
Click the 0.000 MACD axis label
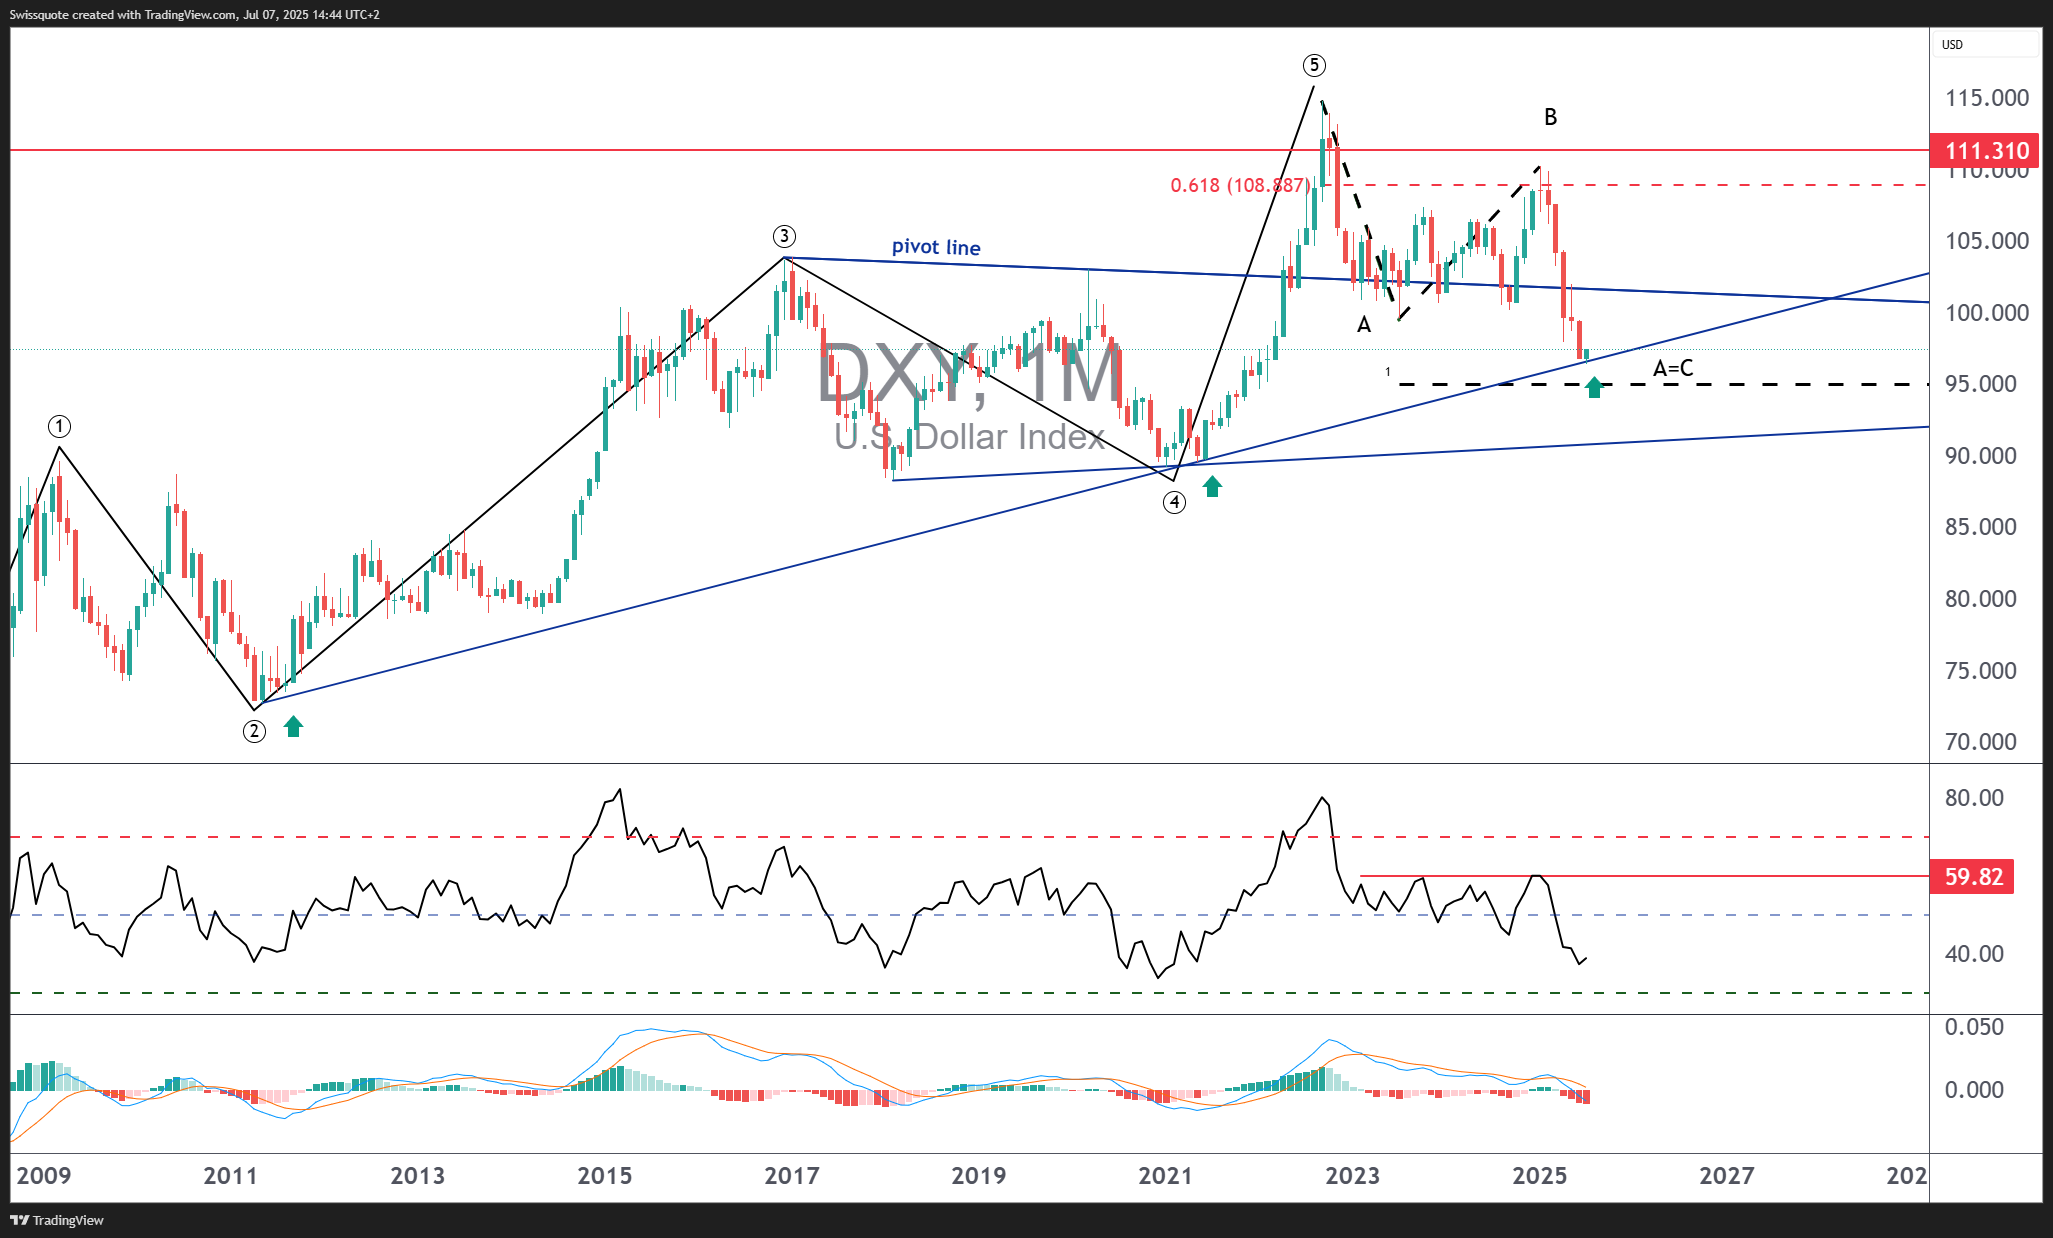tap(1974, 1090)
